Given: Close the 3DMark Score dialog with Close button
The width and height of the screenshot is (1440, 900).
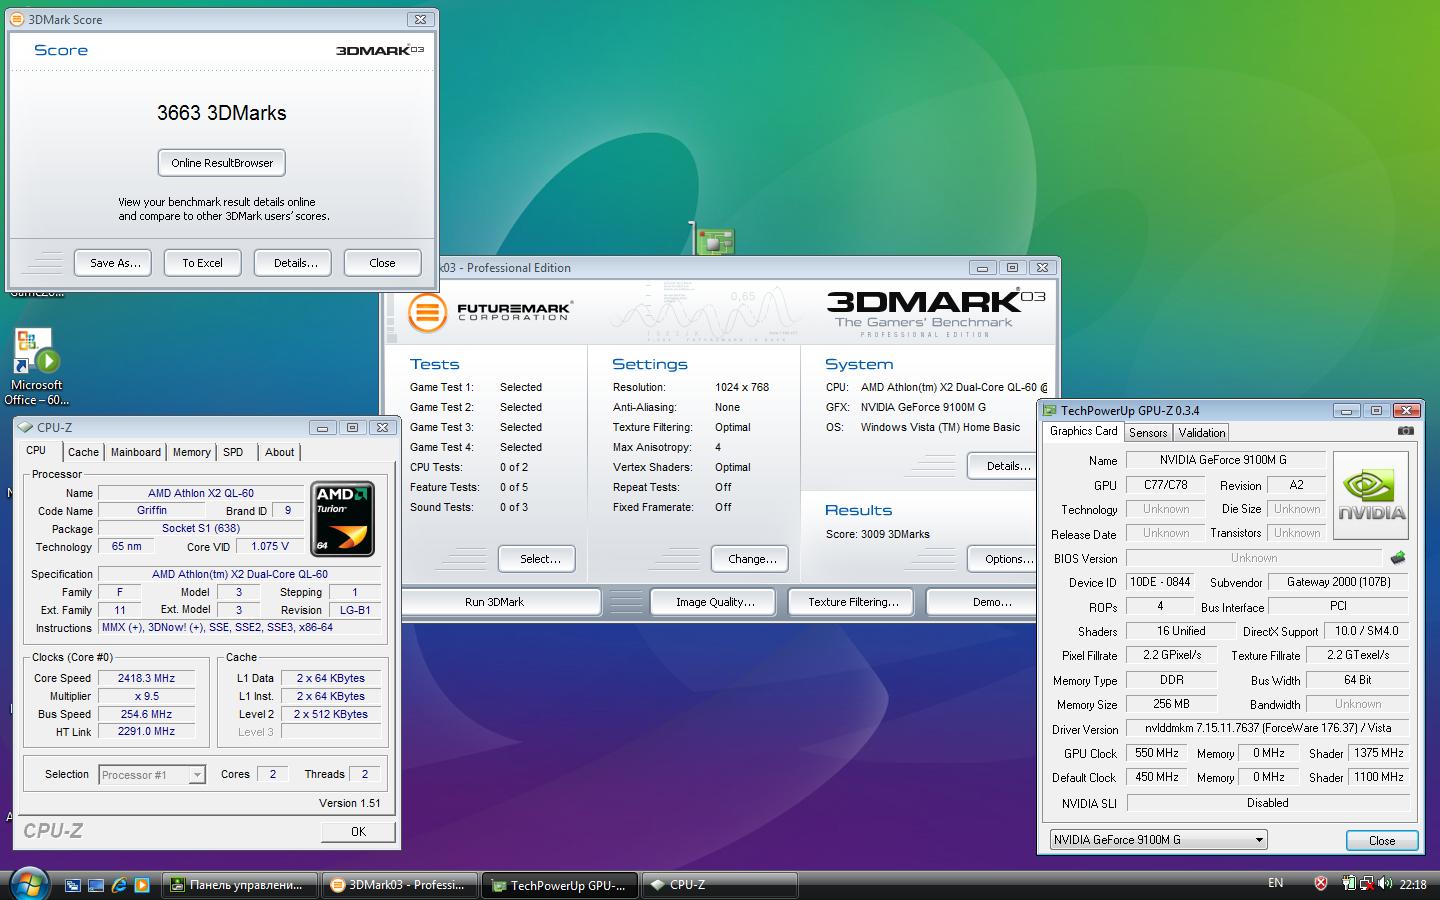Looking at the screenshot, I should [x=382, y=263].
